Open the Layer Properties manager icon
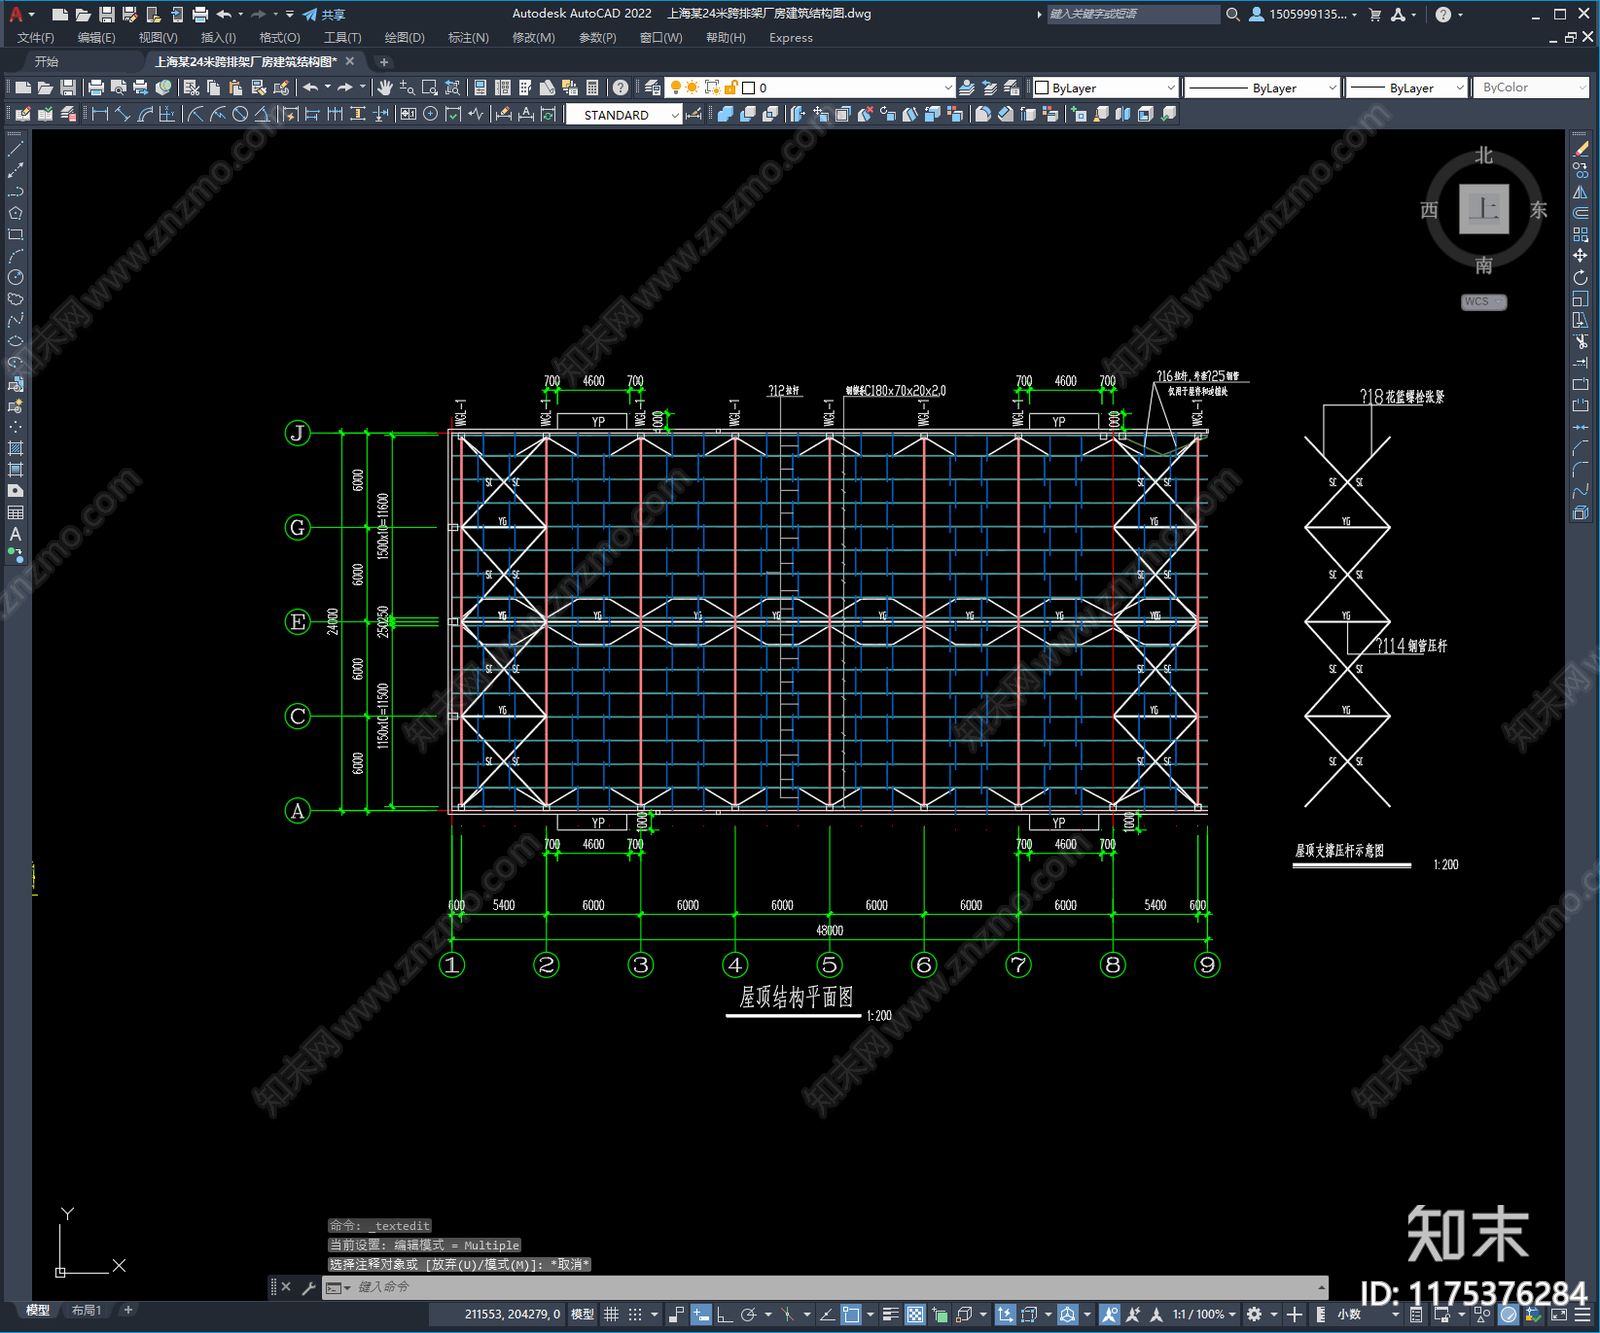Screen dimensions: 1600x1333 [653, 88]
